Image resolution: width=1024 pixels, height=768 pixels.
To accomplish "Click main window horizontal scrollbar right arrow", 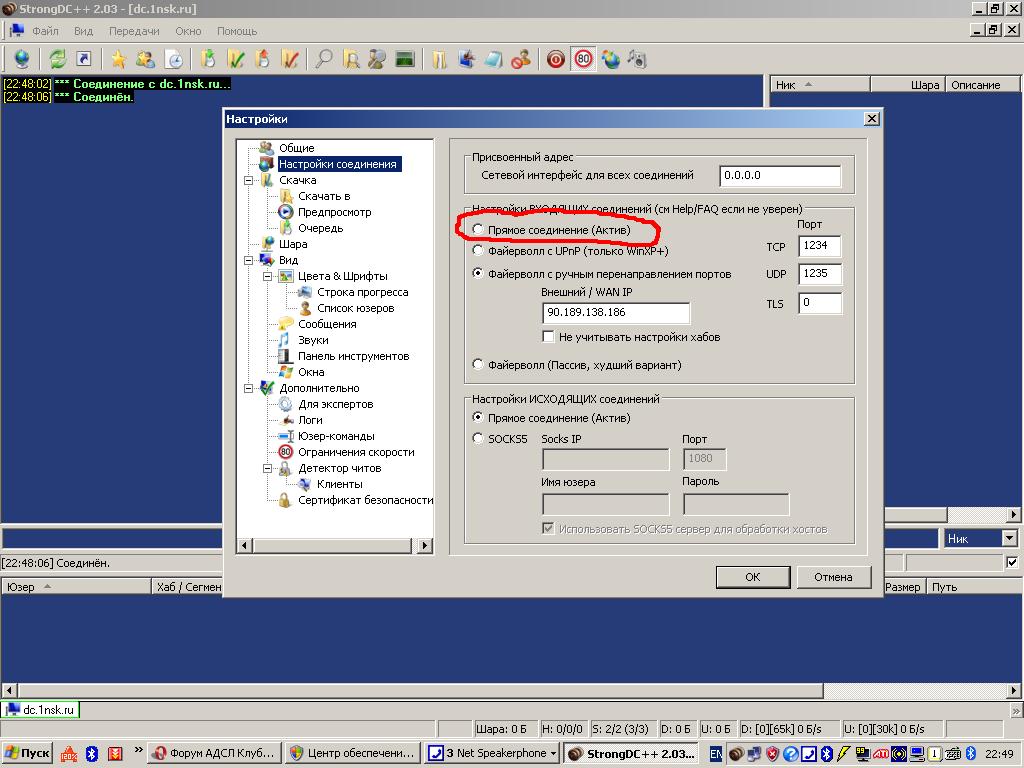I will [x=1014, y=690].
